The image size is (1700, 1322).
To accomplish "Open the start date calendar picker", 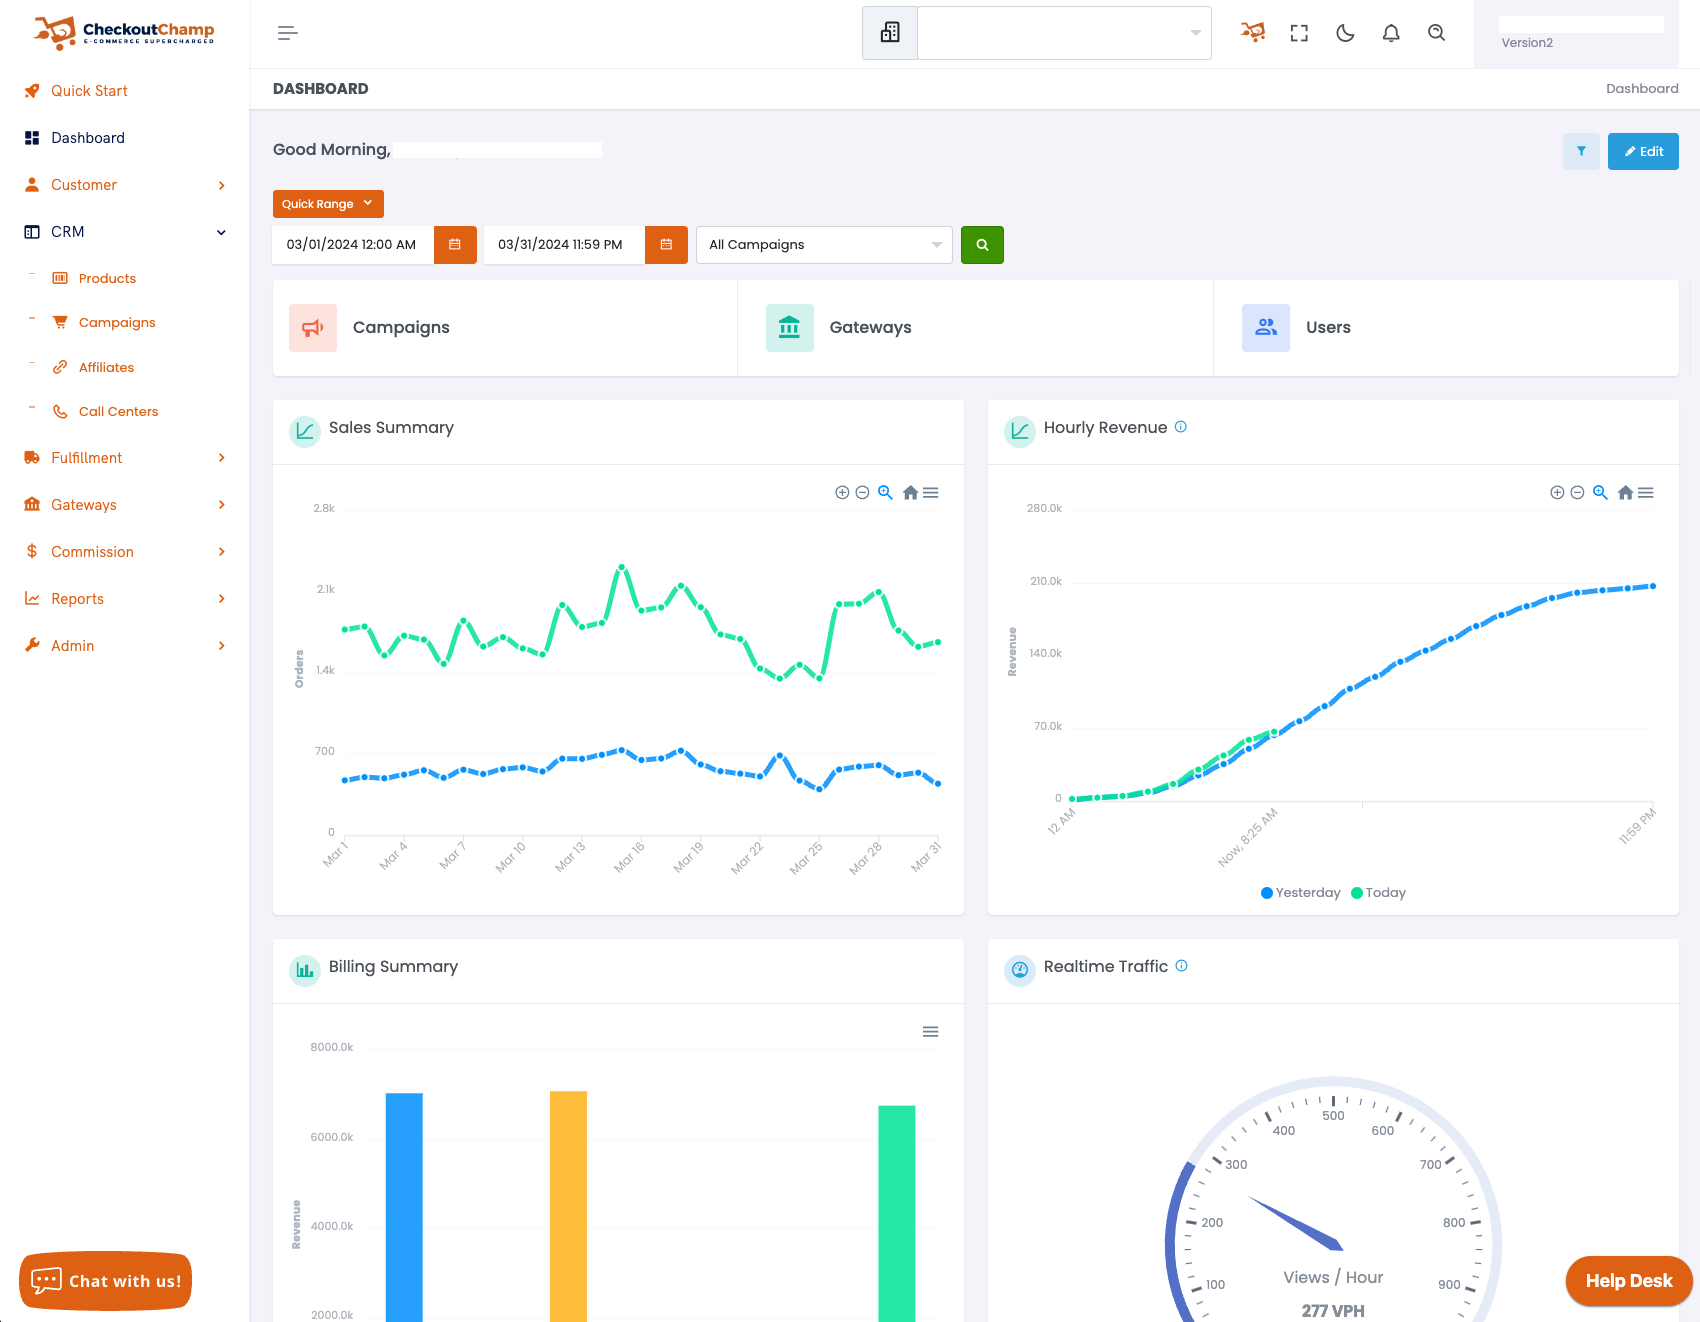I will tap(455, 245).
